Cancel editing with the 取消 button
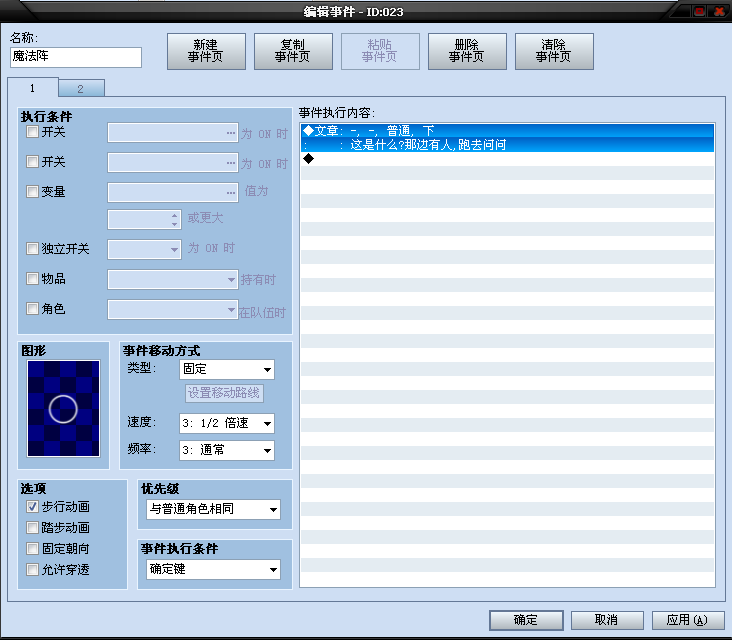The width and height of the screenshot is (732, 640). pyautogui.click(x=607, y=620)
